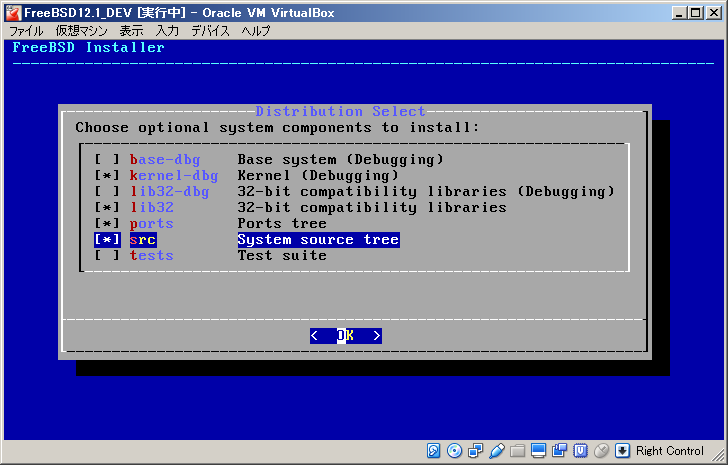Click the window resize grip in status bar
This screenshot has width=728, height=465.
pos(718,455)
